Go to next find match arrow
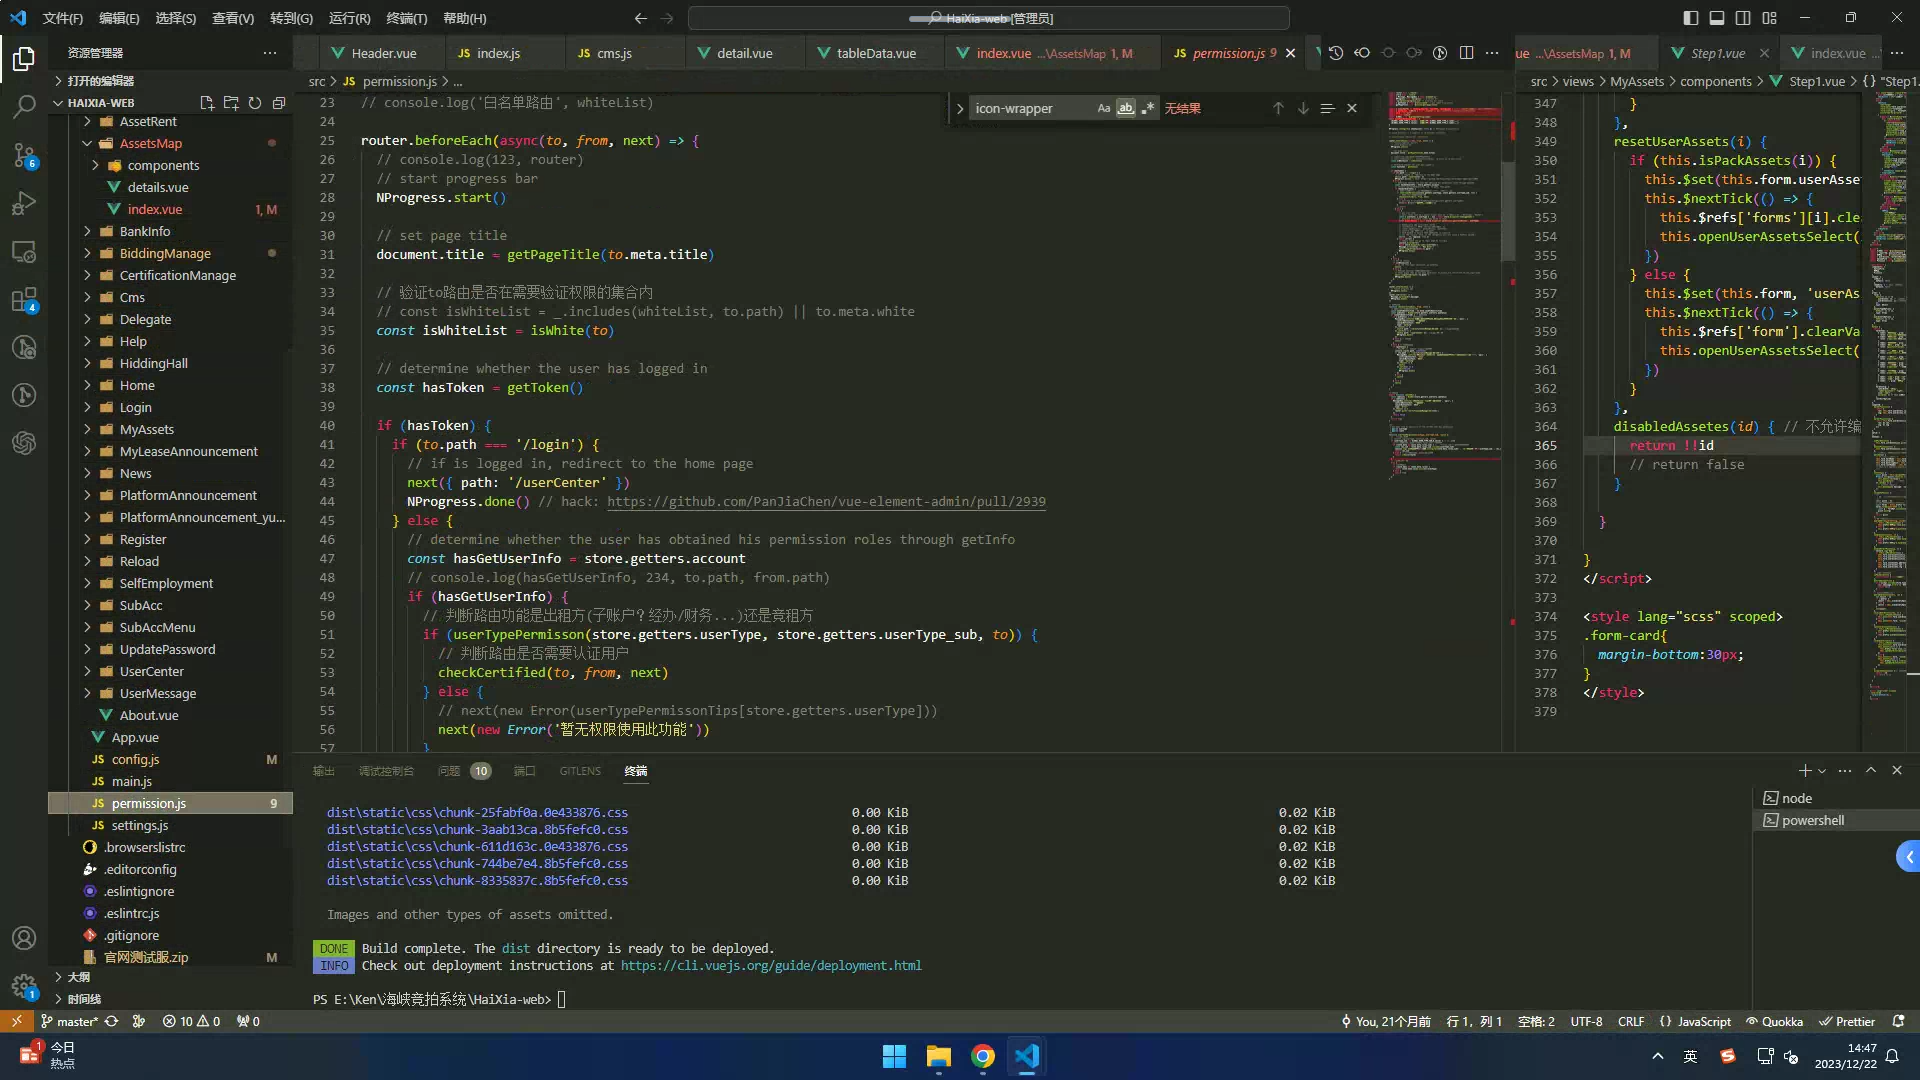 pyautogui.click(x=1303, y=108)
